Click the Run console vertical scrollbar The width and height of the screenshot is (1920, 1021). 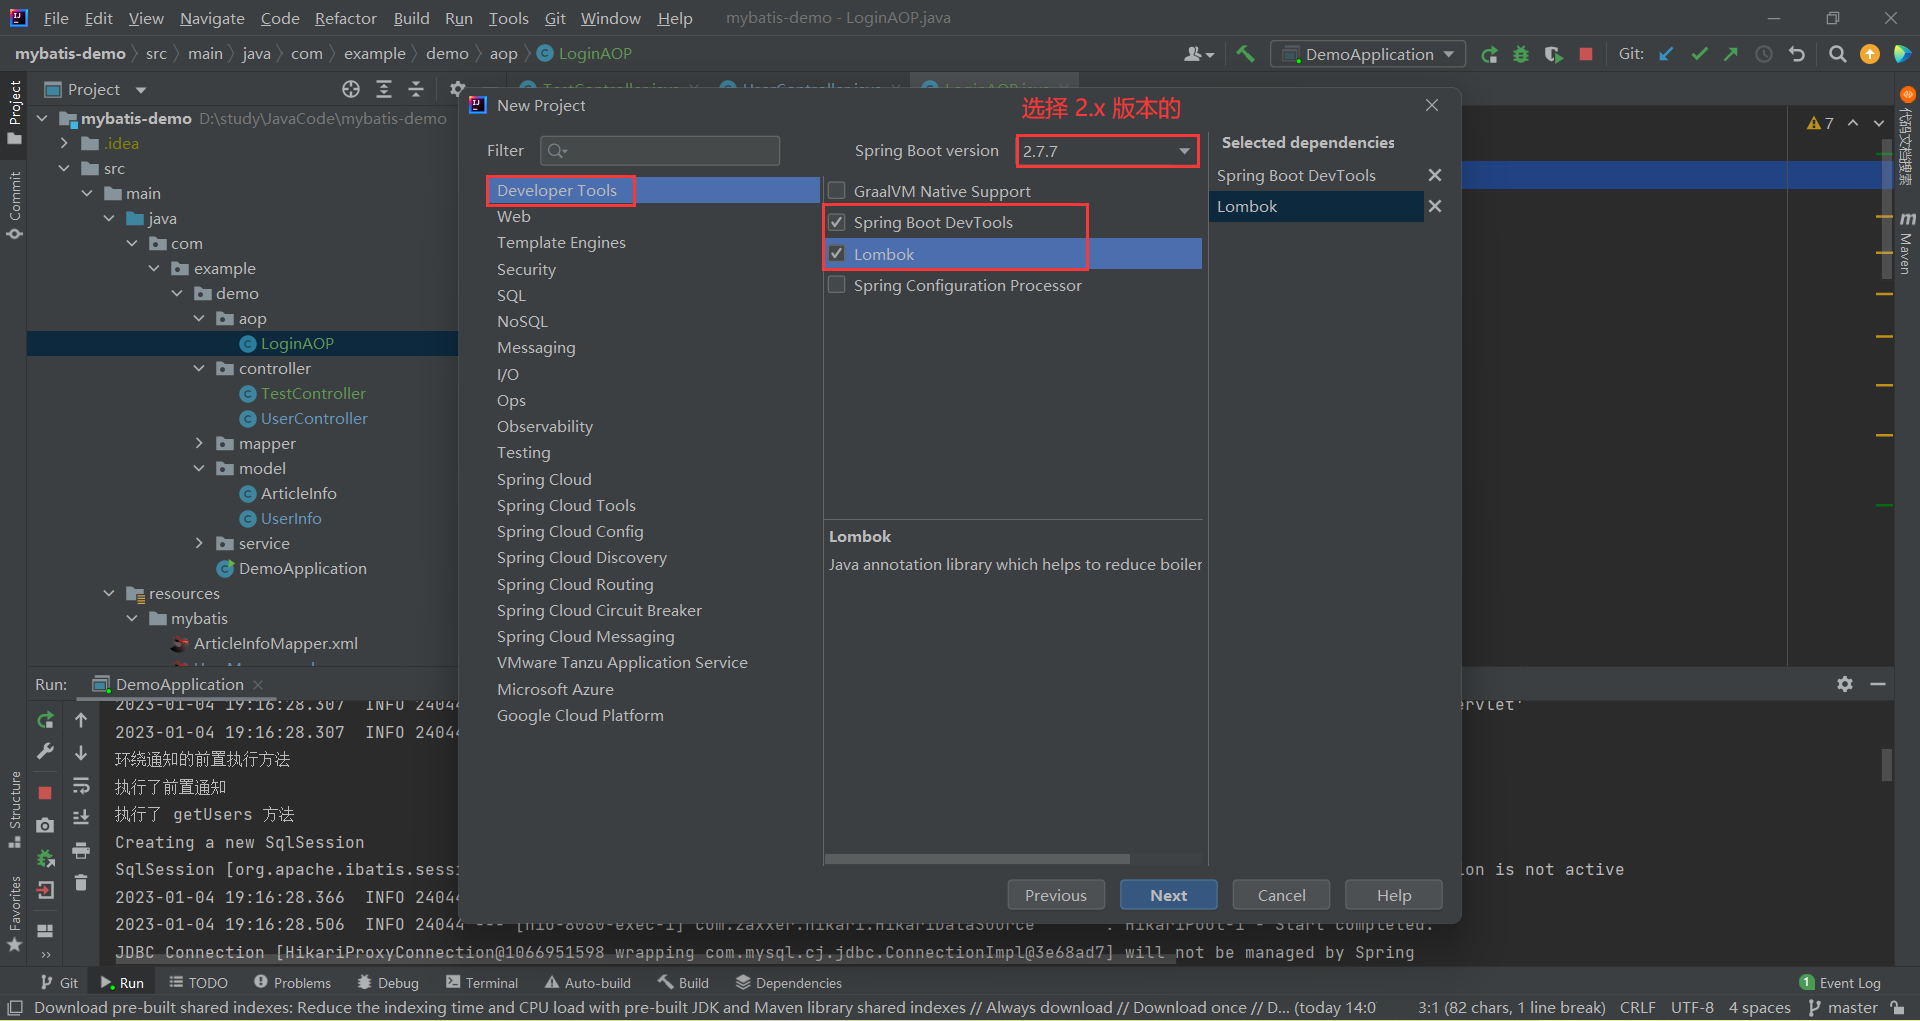coord(1886,765)
